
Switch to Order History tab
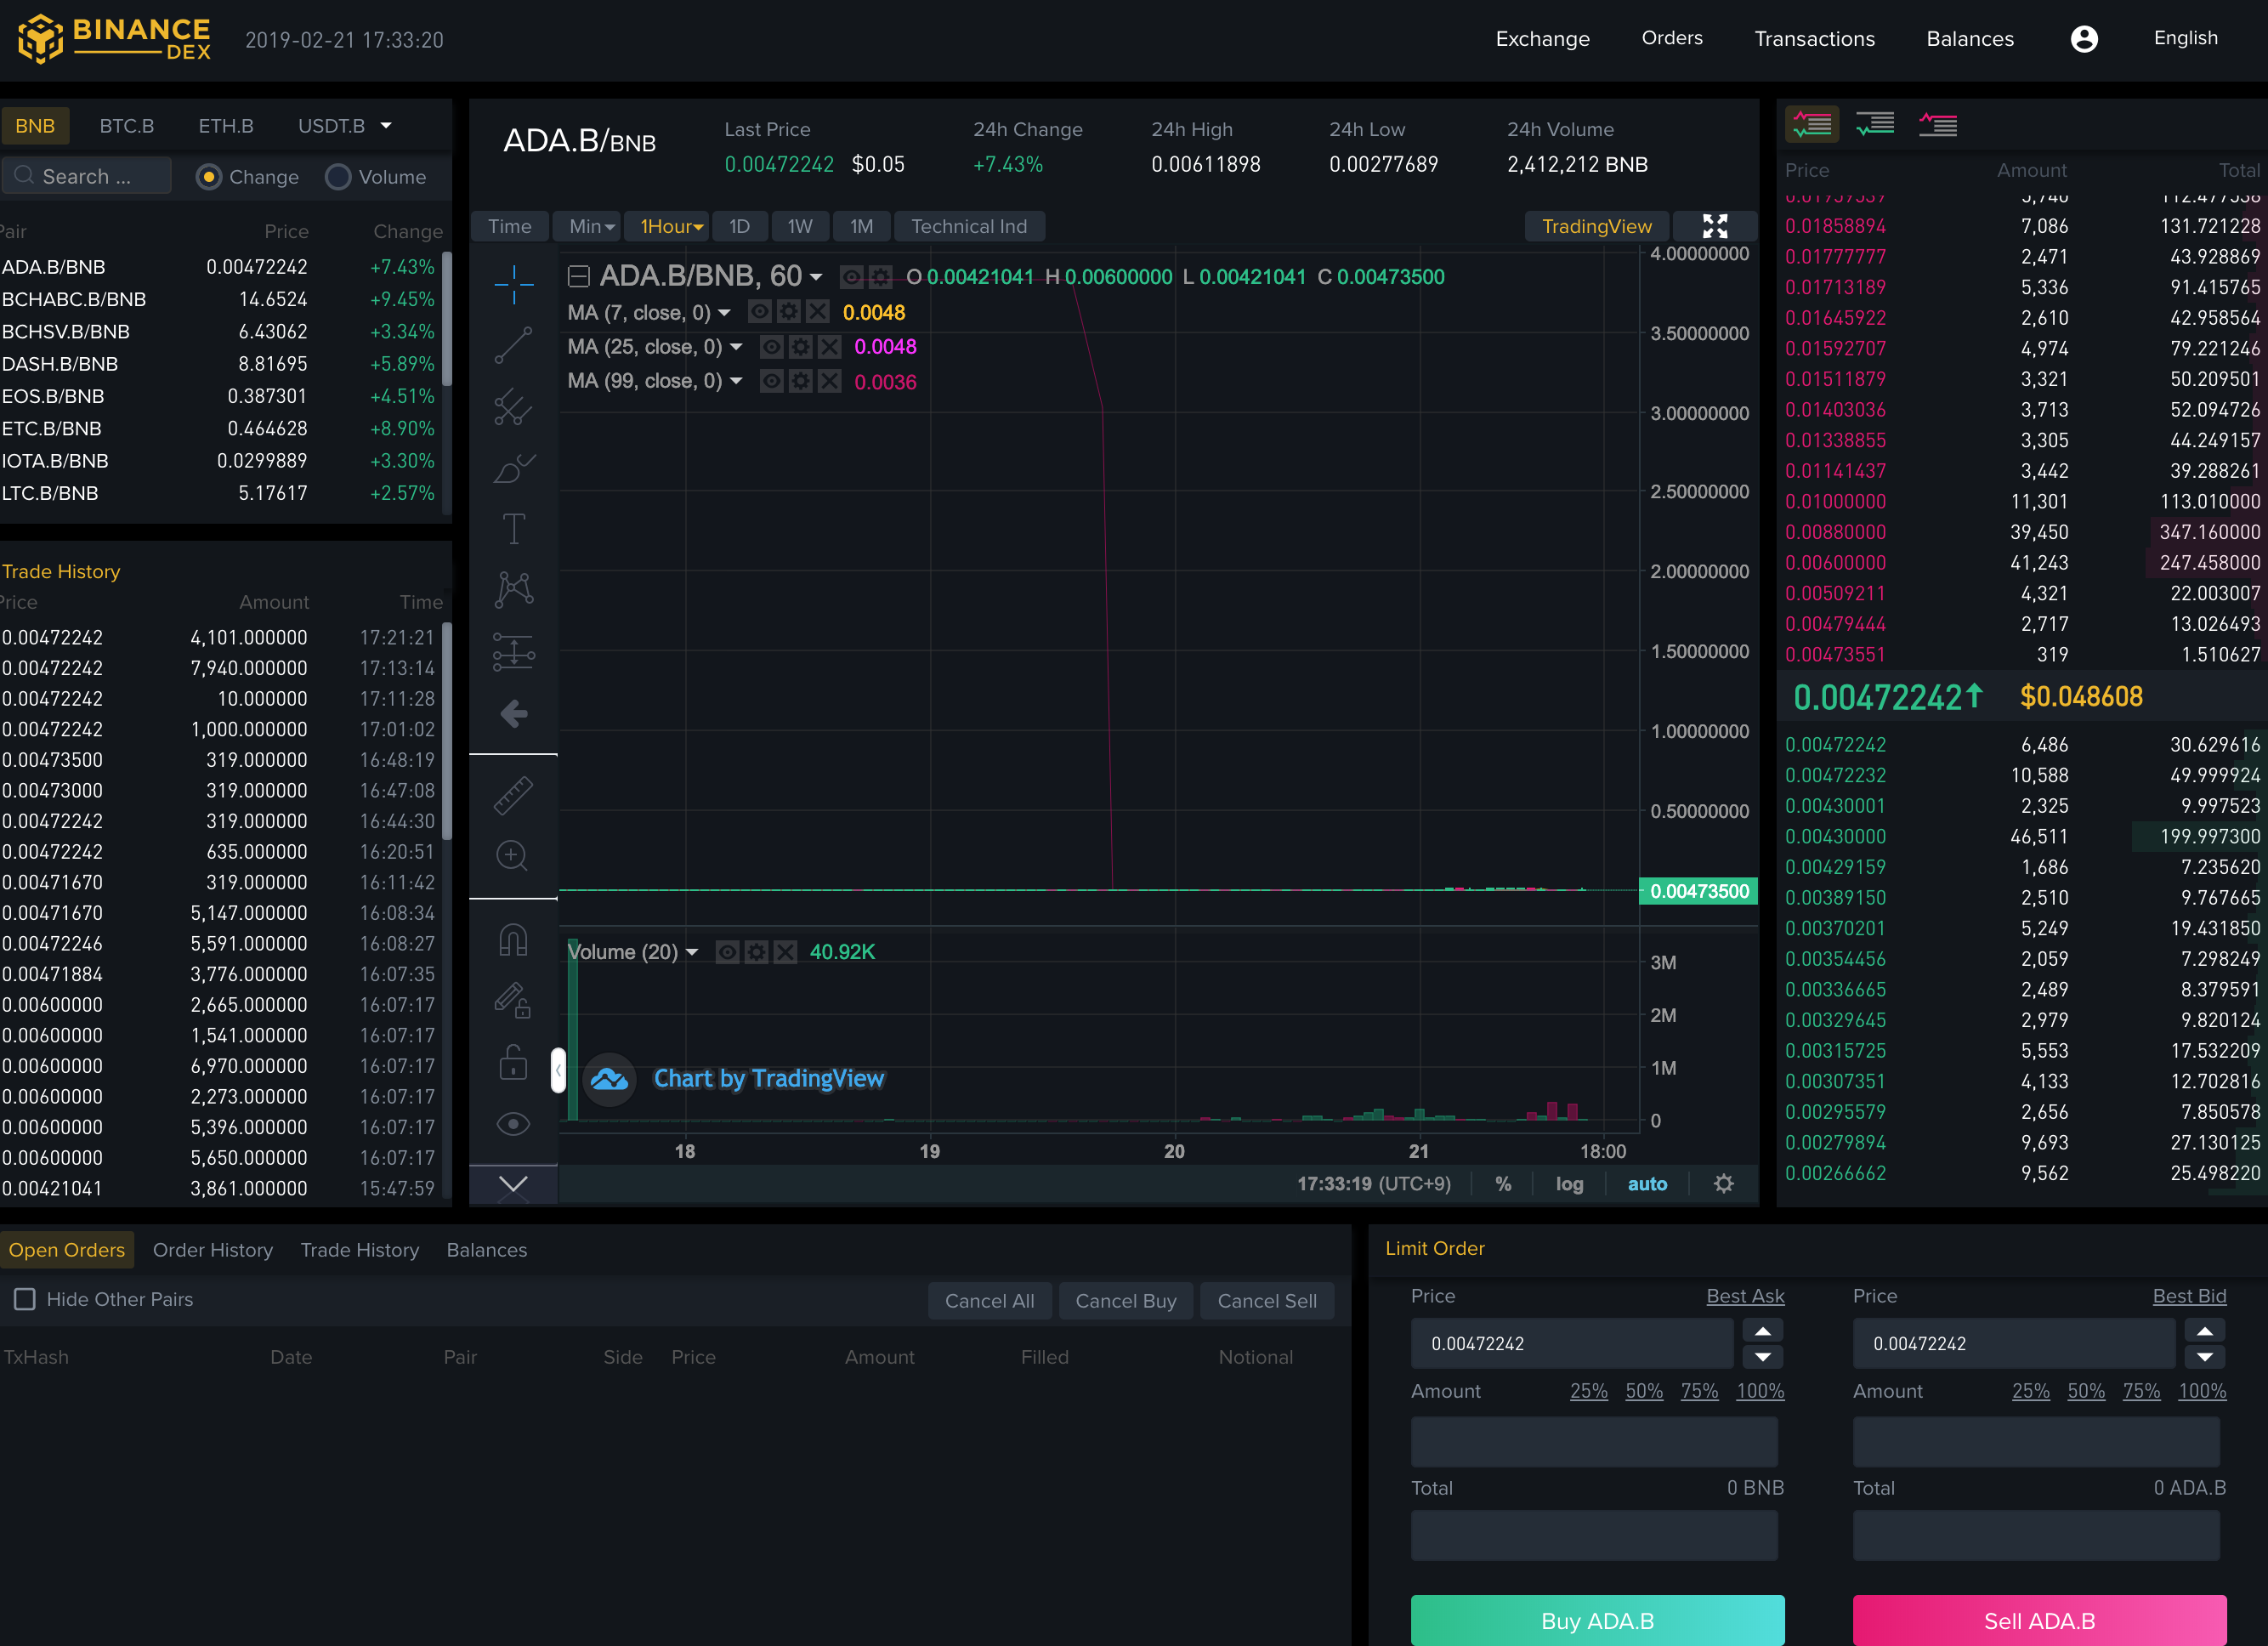point(212,1250)
